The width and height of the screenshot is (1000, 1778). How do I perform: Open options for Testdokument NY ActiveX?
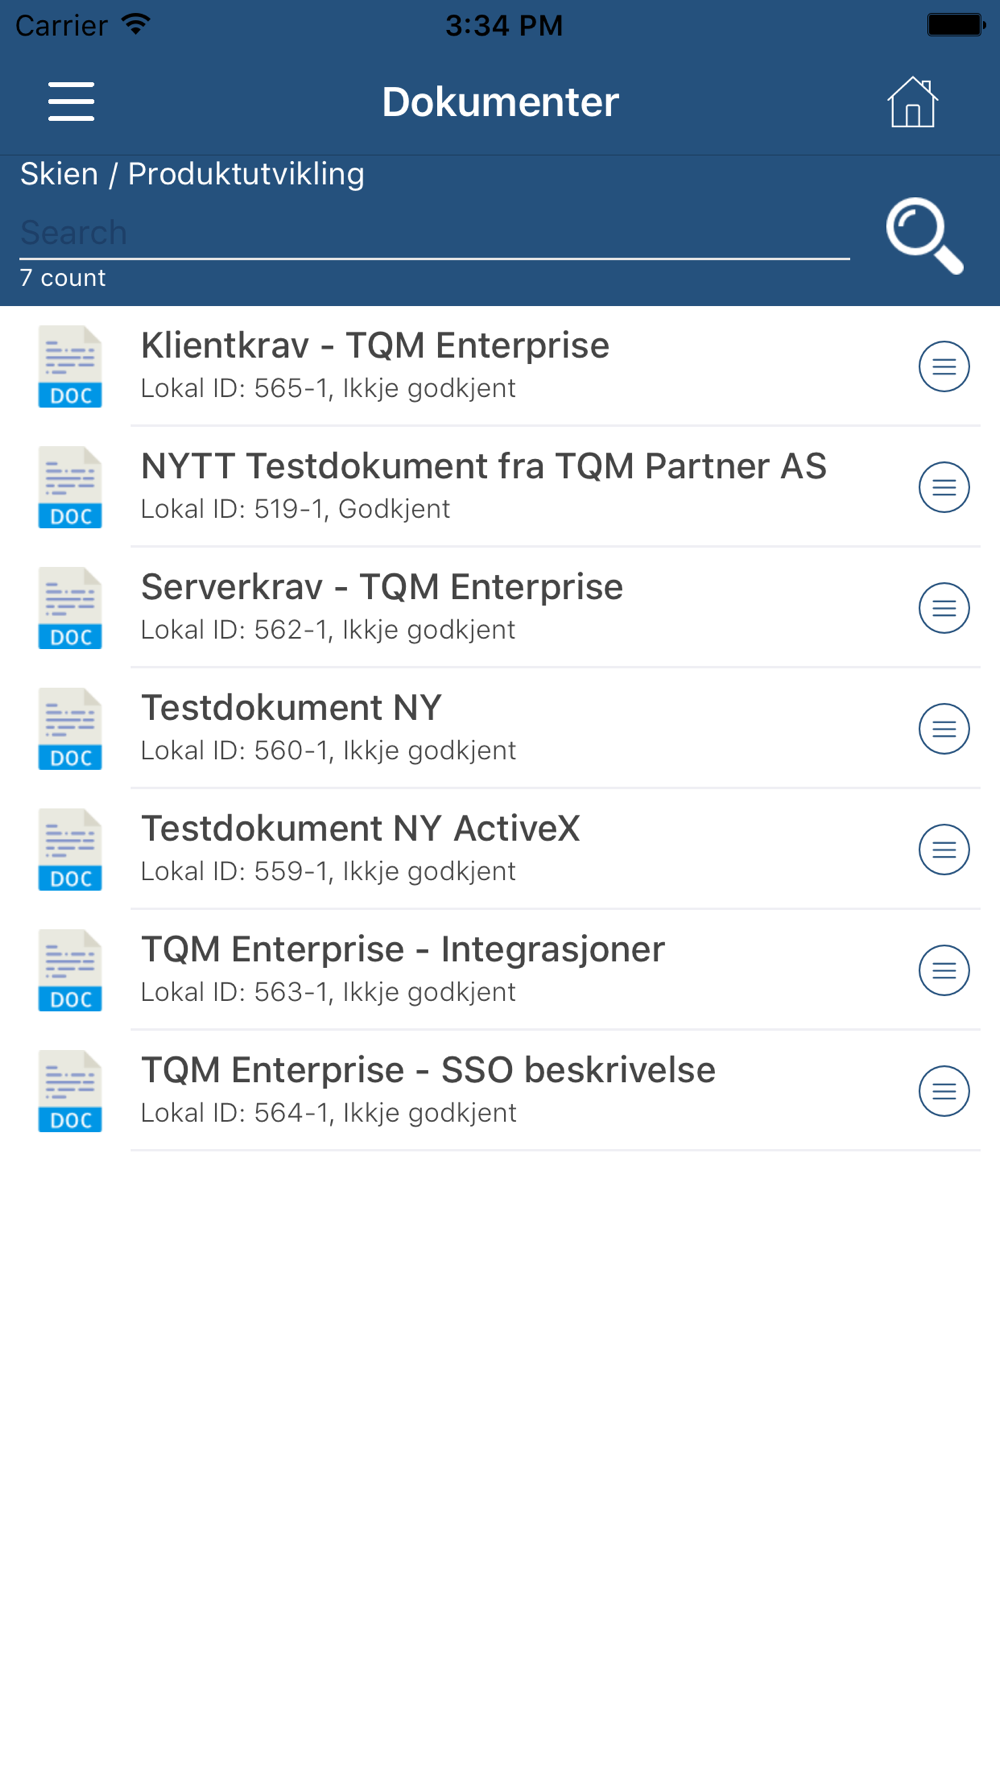[944, 850]
